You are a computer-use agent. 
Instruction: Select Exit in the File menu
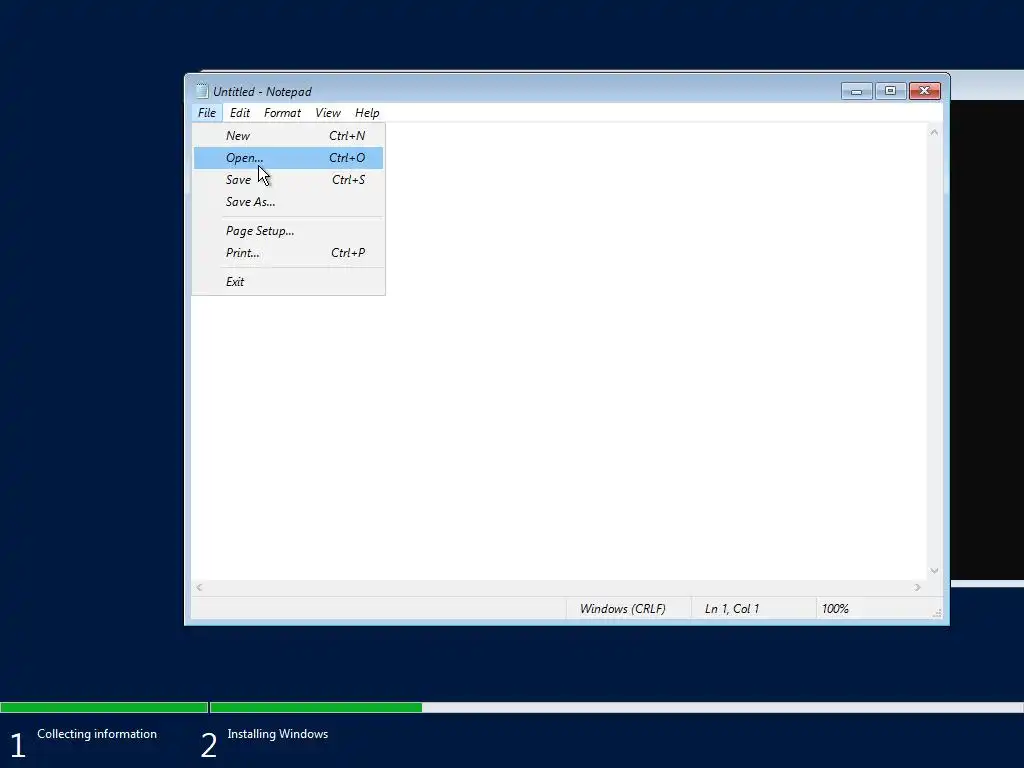click(288, 281)
